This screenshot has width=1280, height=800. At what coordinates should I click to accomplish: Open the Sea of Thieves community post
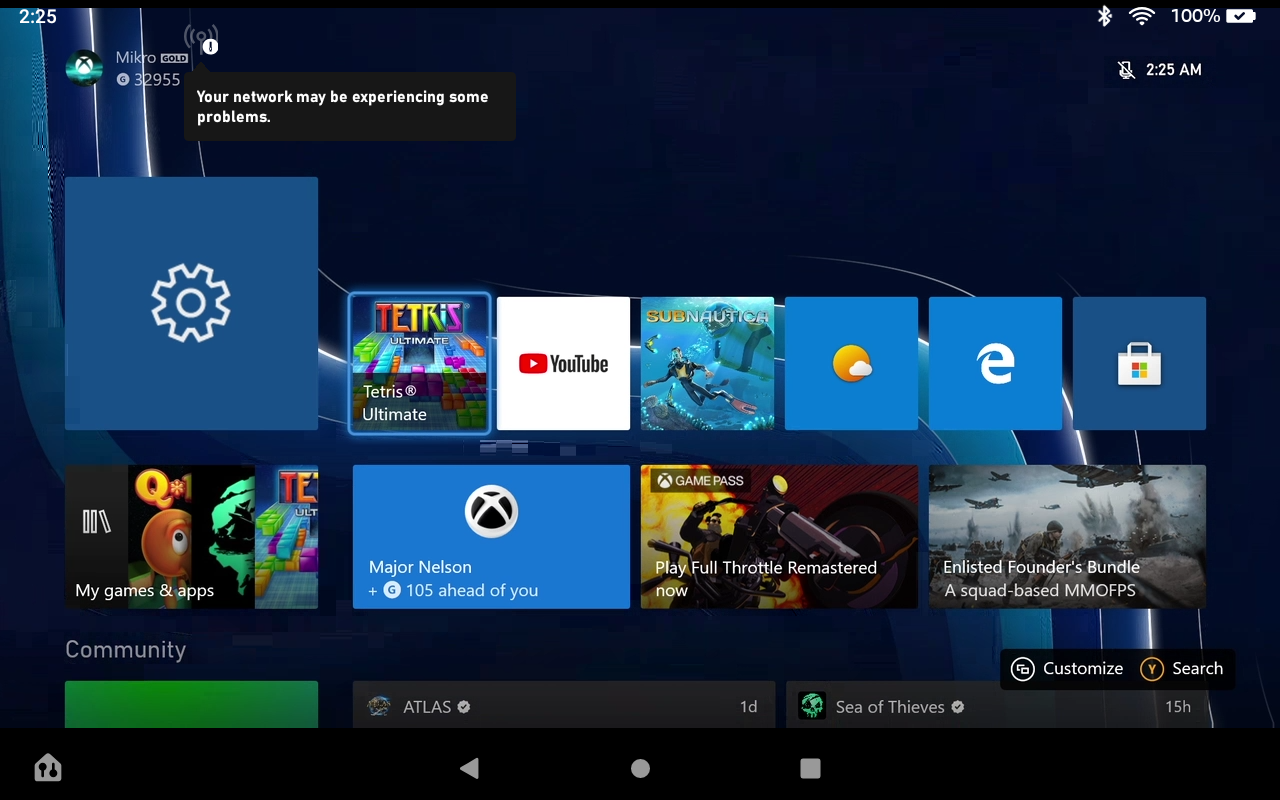point(996,706)
